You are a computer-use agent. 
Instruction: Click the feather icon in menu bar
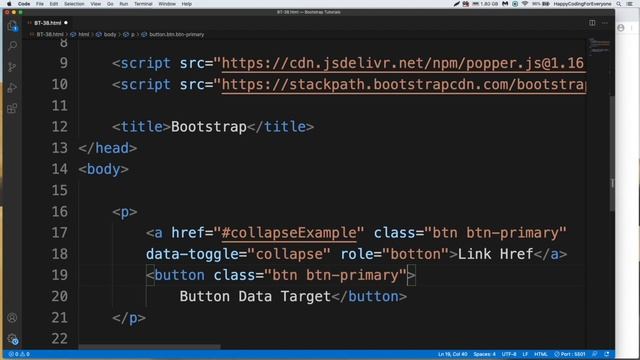pos(456,4)
